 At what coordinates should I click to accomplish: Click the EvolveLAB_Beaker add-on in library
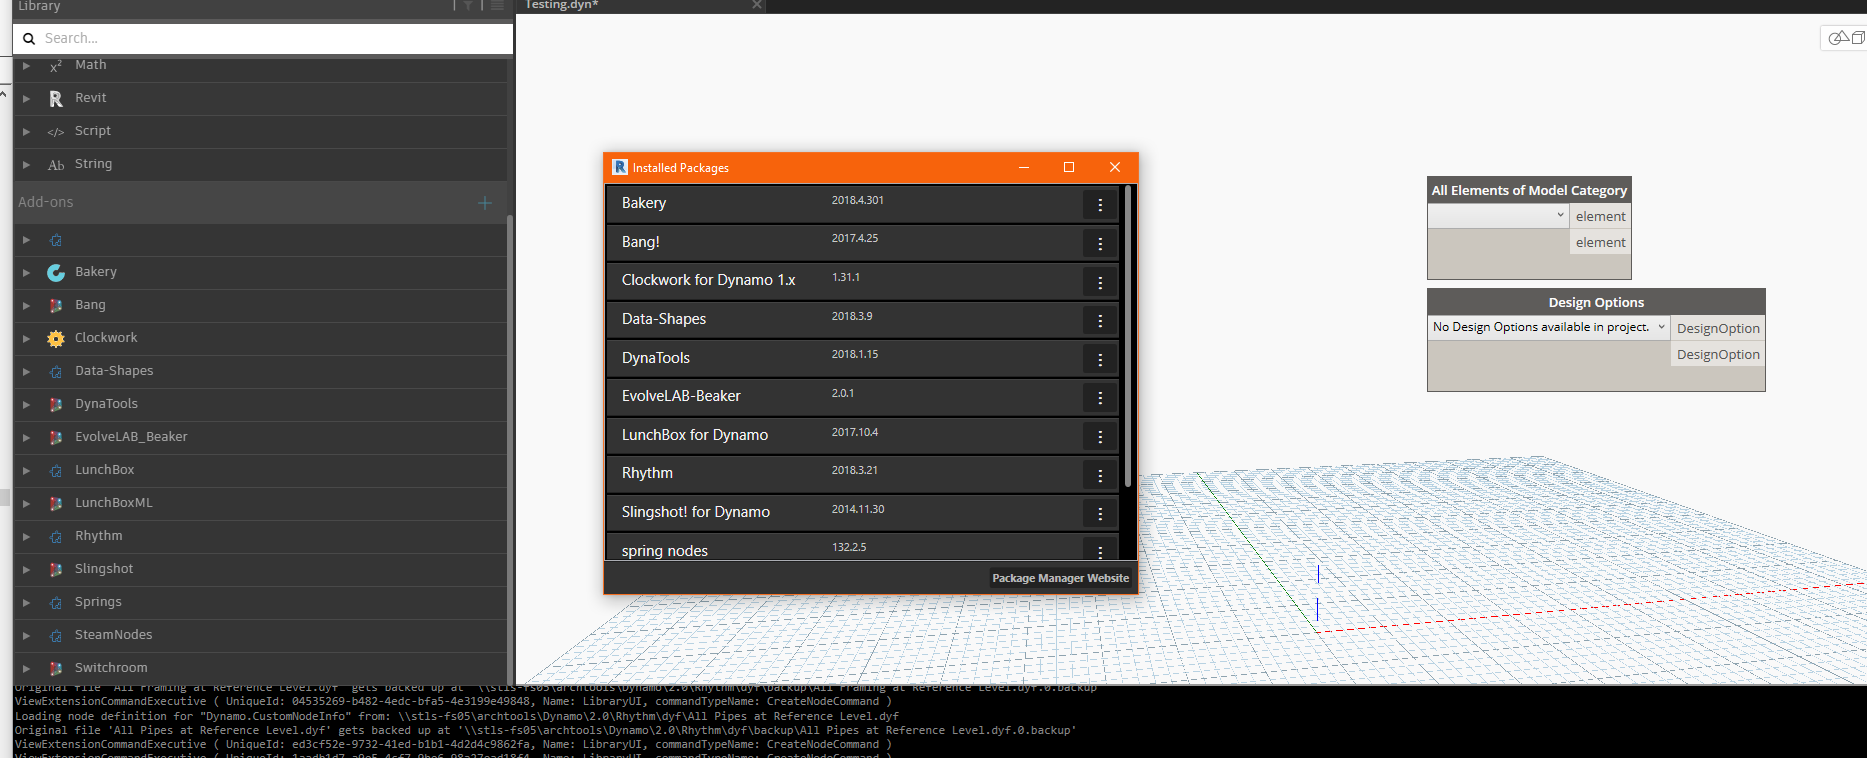[131, 437]
